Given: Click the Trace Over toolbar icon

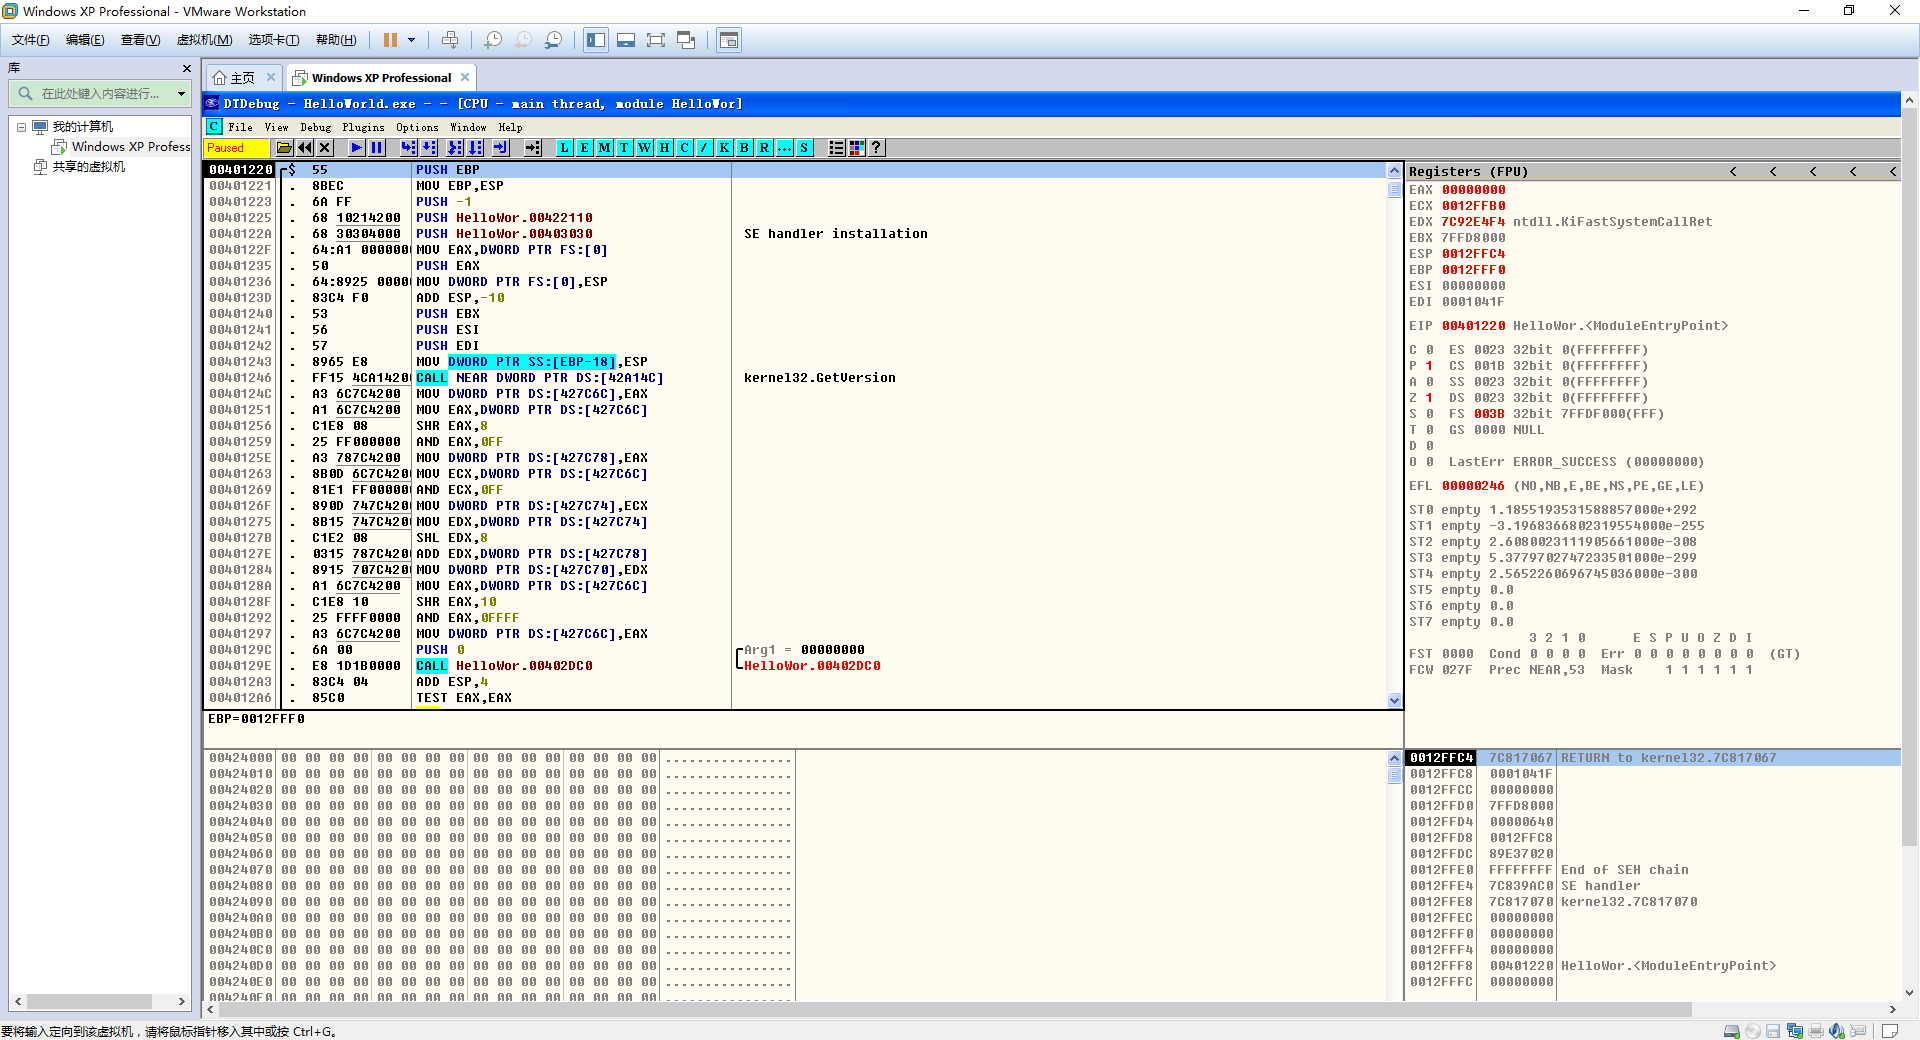Looking at the screenshot, I should tap(476, 148).
